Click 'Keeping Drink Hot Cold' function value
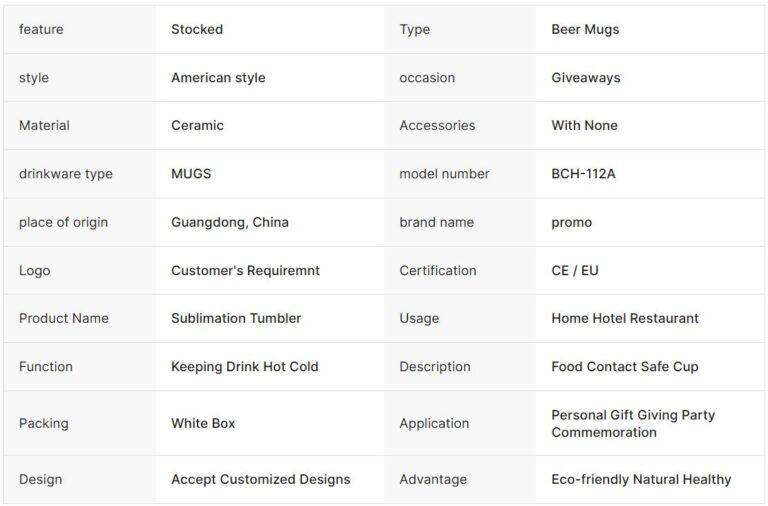Screen dimensions: 768x506 pos(244,366)
